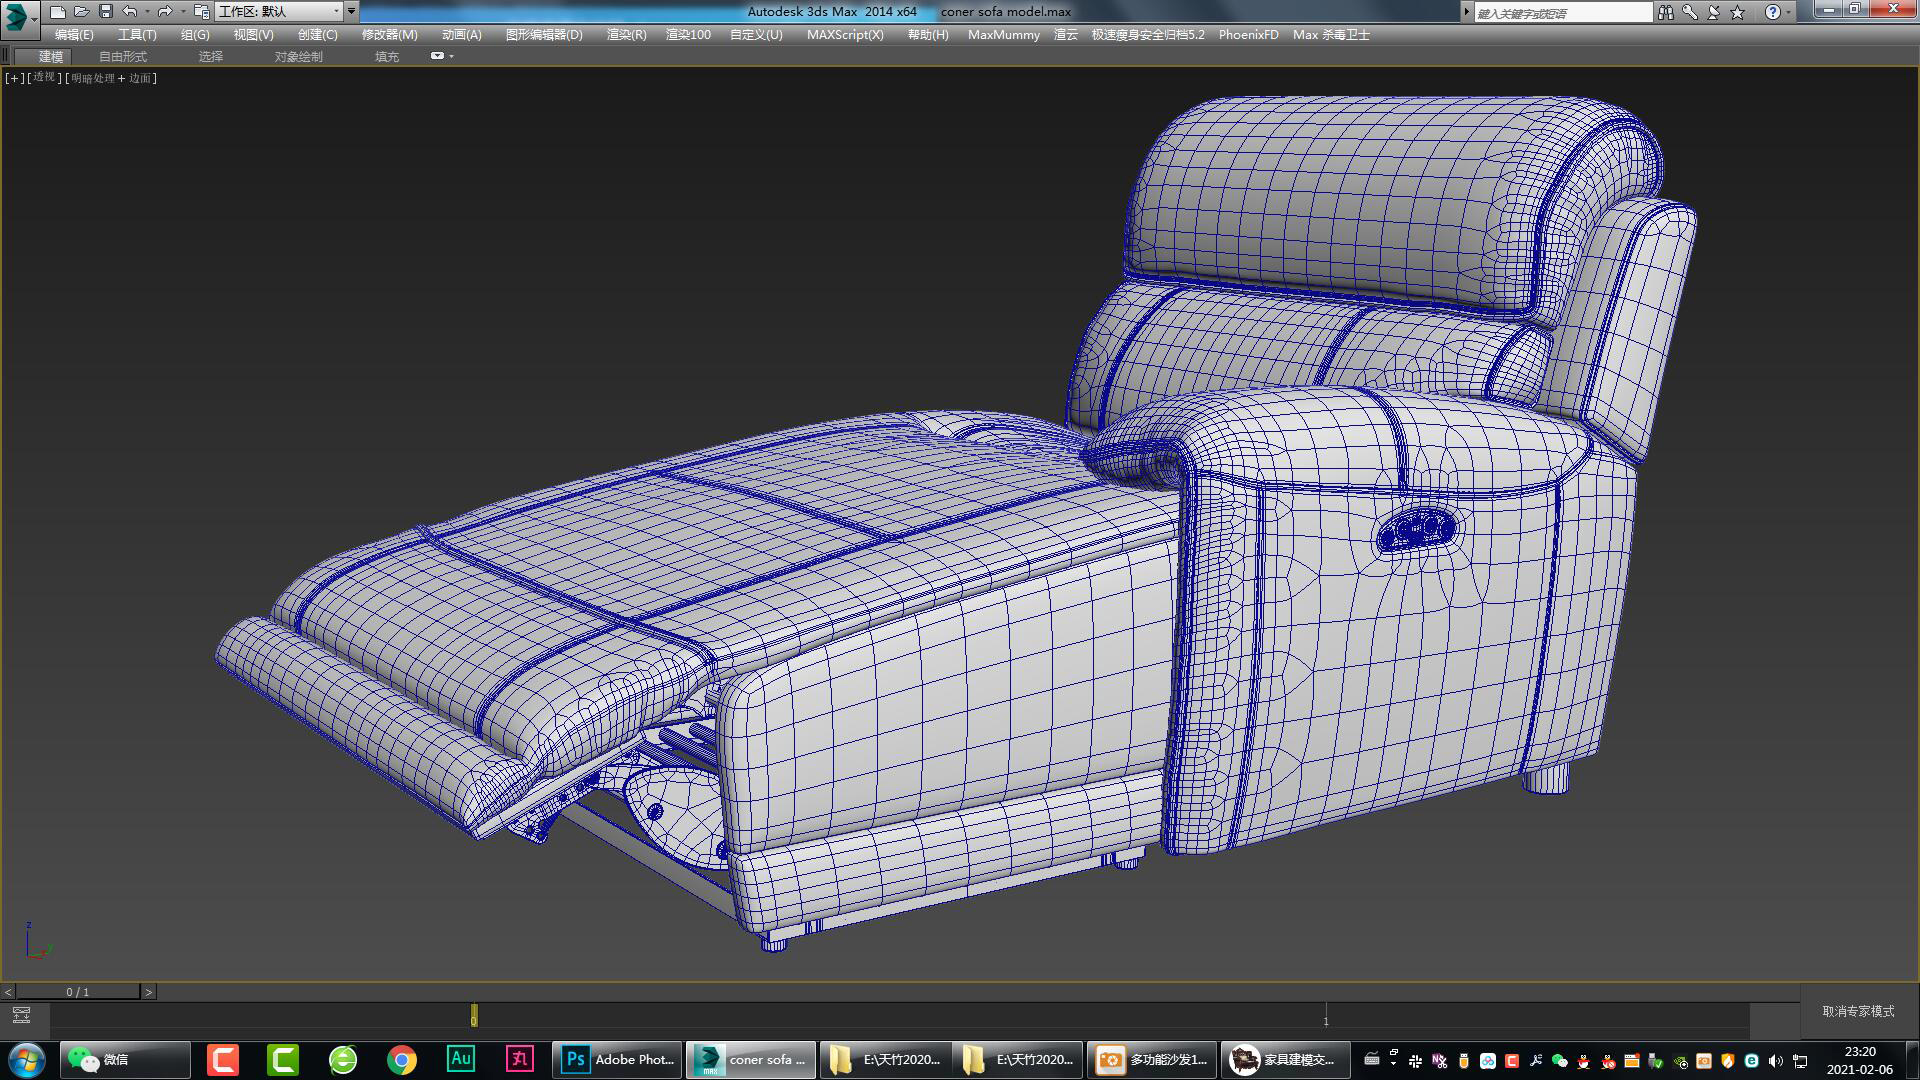Switch to the 自由形式 ribbon tab

pos(121,56)
